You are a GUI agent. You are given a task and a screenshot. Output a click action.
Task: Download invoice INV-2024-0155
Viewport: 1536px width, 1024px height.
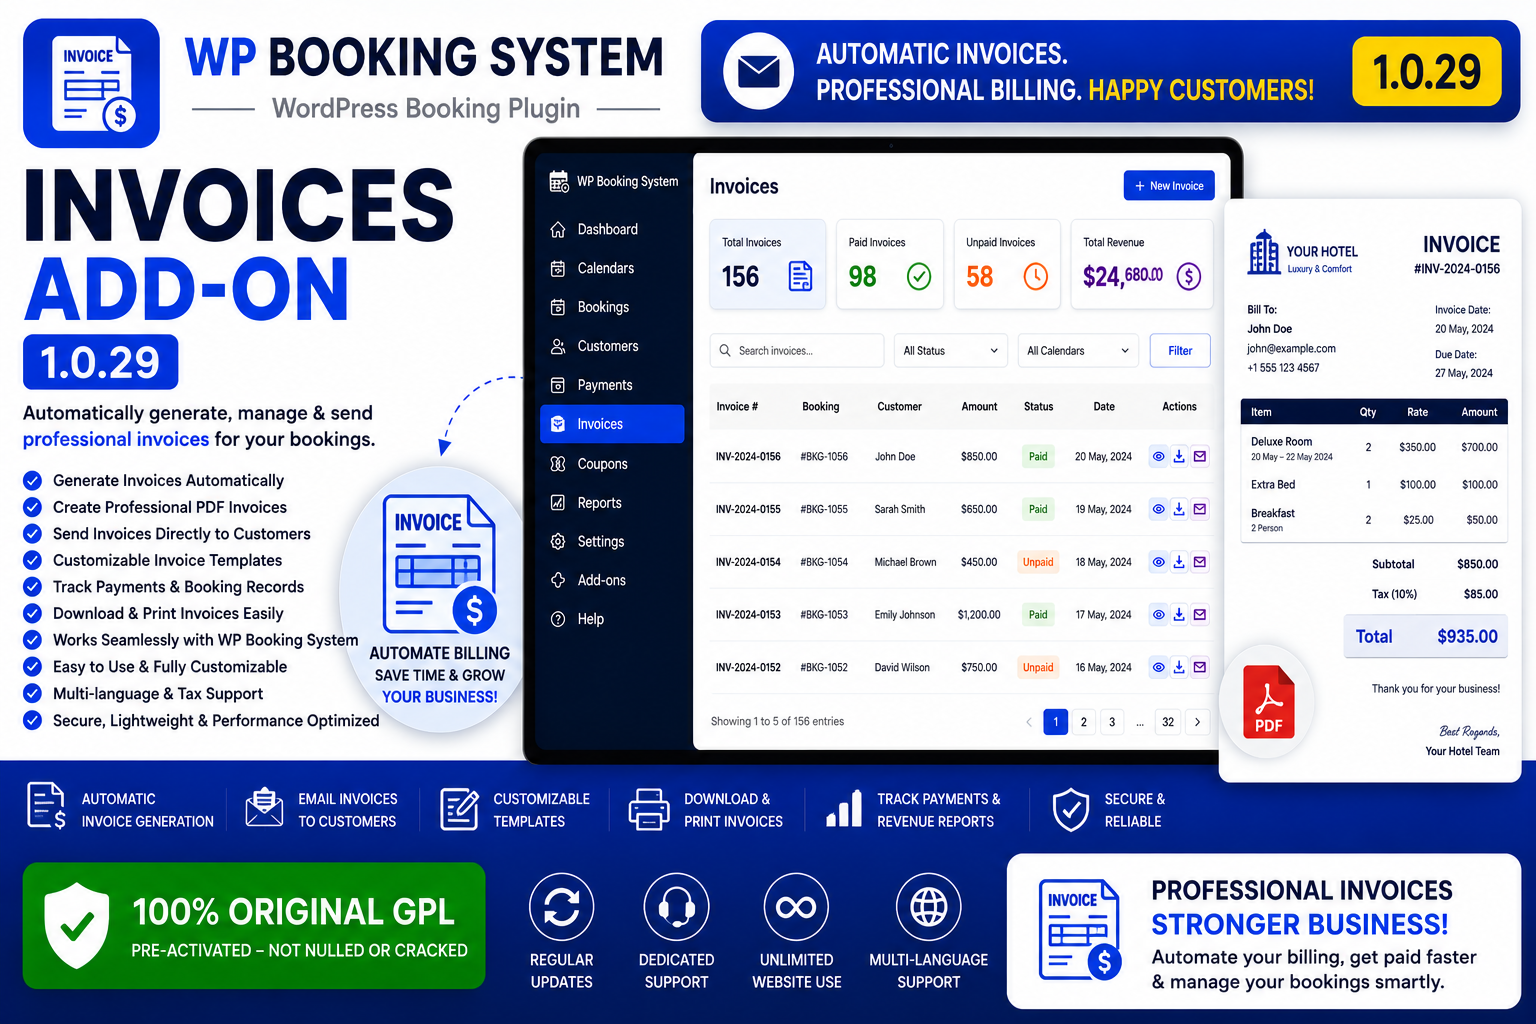pos(1179,509)
